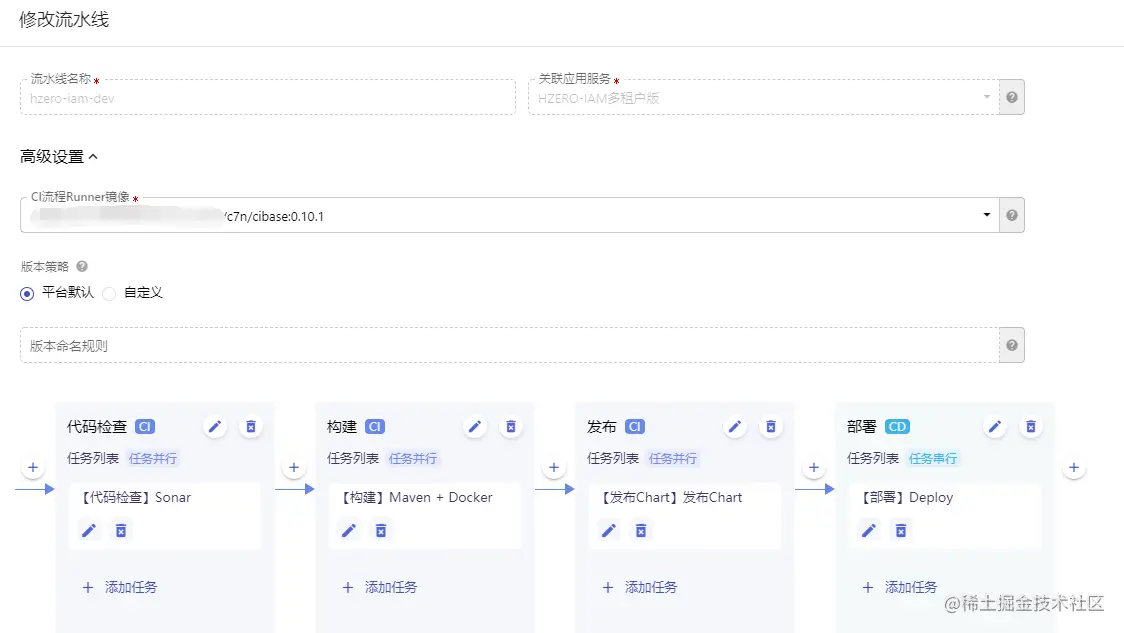The height and width of the screenshot is (633, 1124).
Task: Click the 任务并行 tag in 发布
Action: pyautogui.click(x=672, y=459)
